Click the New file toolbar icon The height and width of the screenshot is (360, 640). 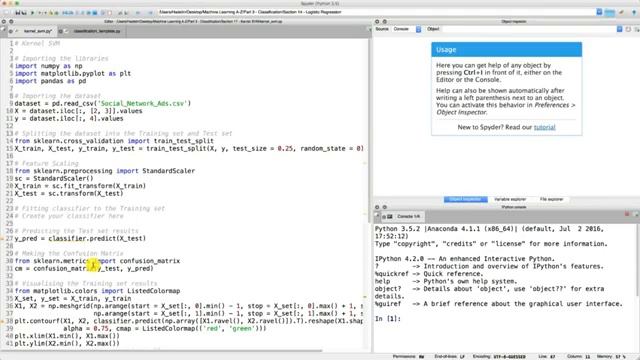pos(7,13)
